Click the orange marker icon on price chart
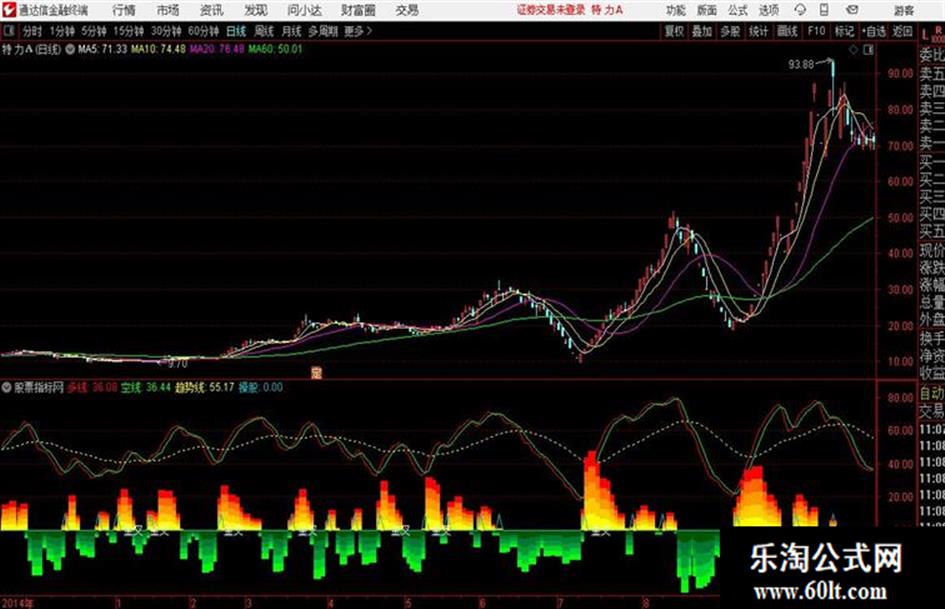This screenshot has width=945, height=609. pyautogui.click(x=316, y=372)
